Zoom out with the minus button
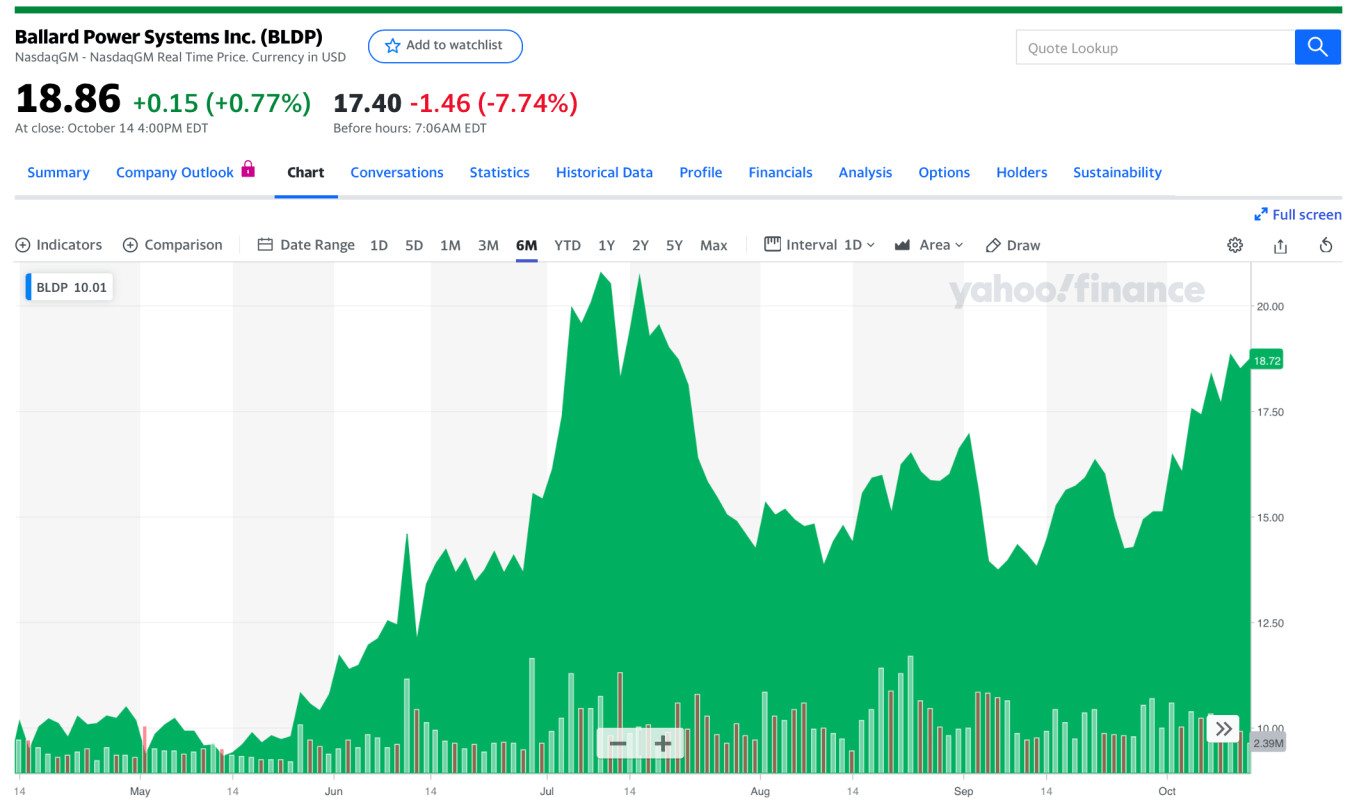Image resolution: width=1350 pixels, height=804 pixels. click(x=618, y=743)
